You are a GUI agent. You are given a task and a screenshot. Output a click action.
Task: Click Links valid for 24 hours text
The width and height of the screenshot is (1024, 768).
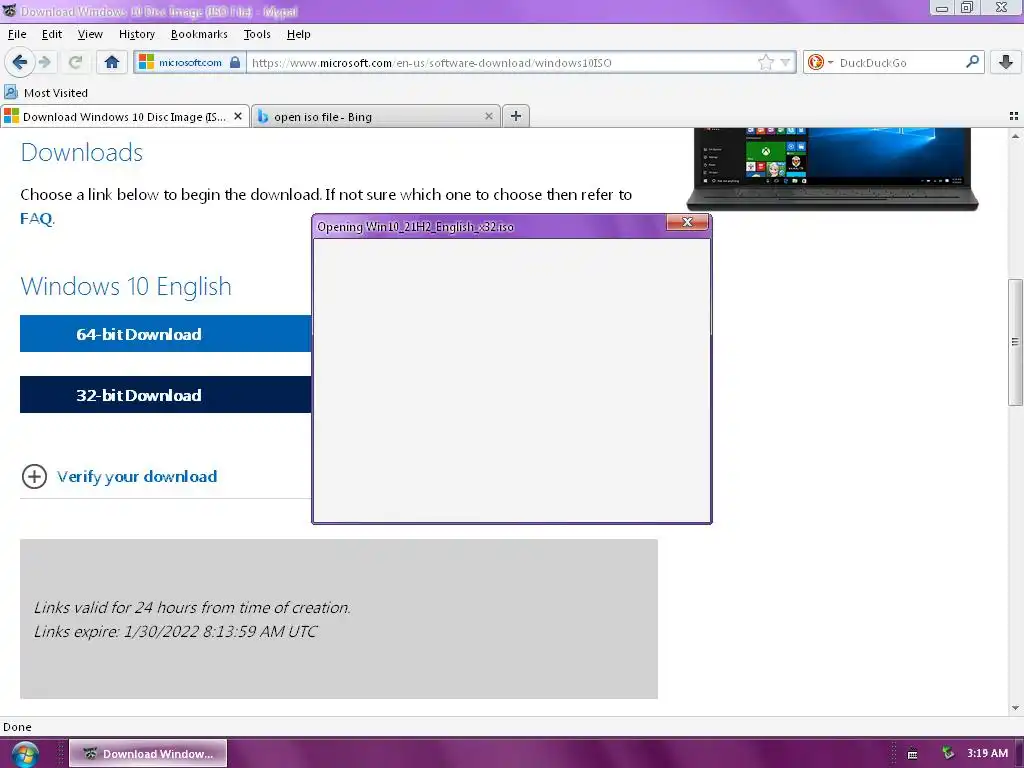pyautogui.click(x=192, y=607)
